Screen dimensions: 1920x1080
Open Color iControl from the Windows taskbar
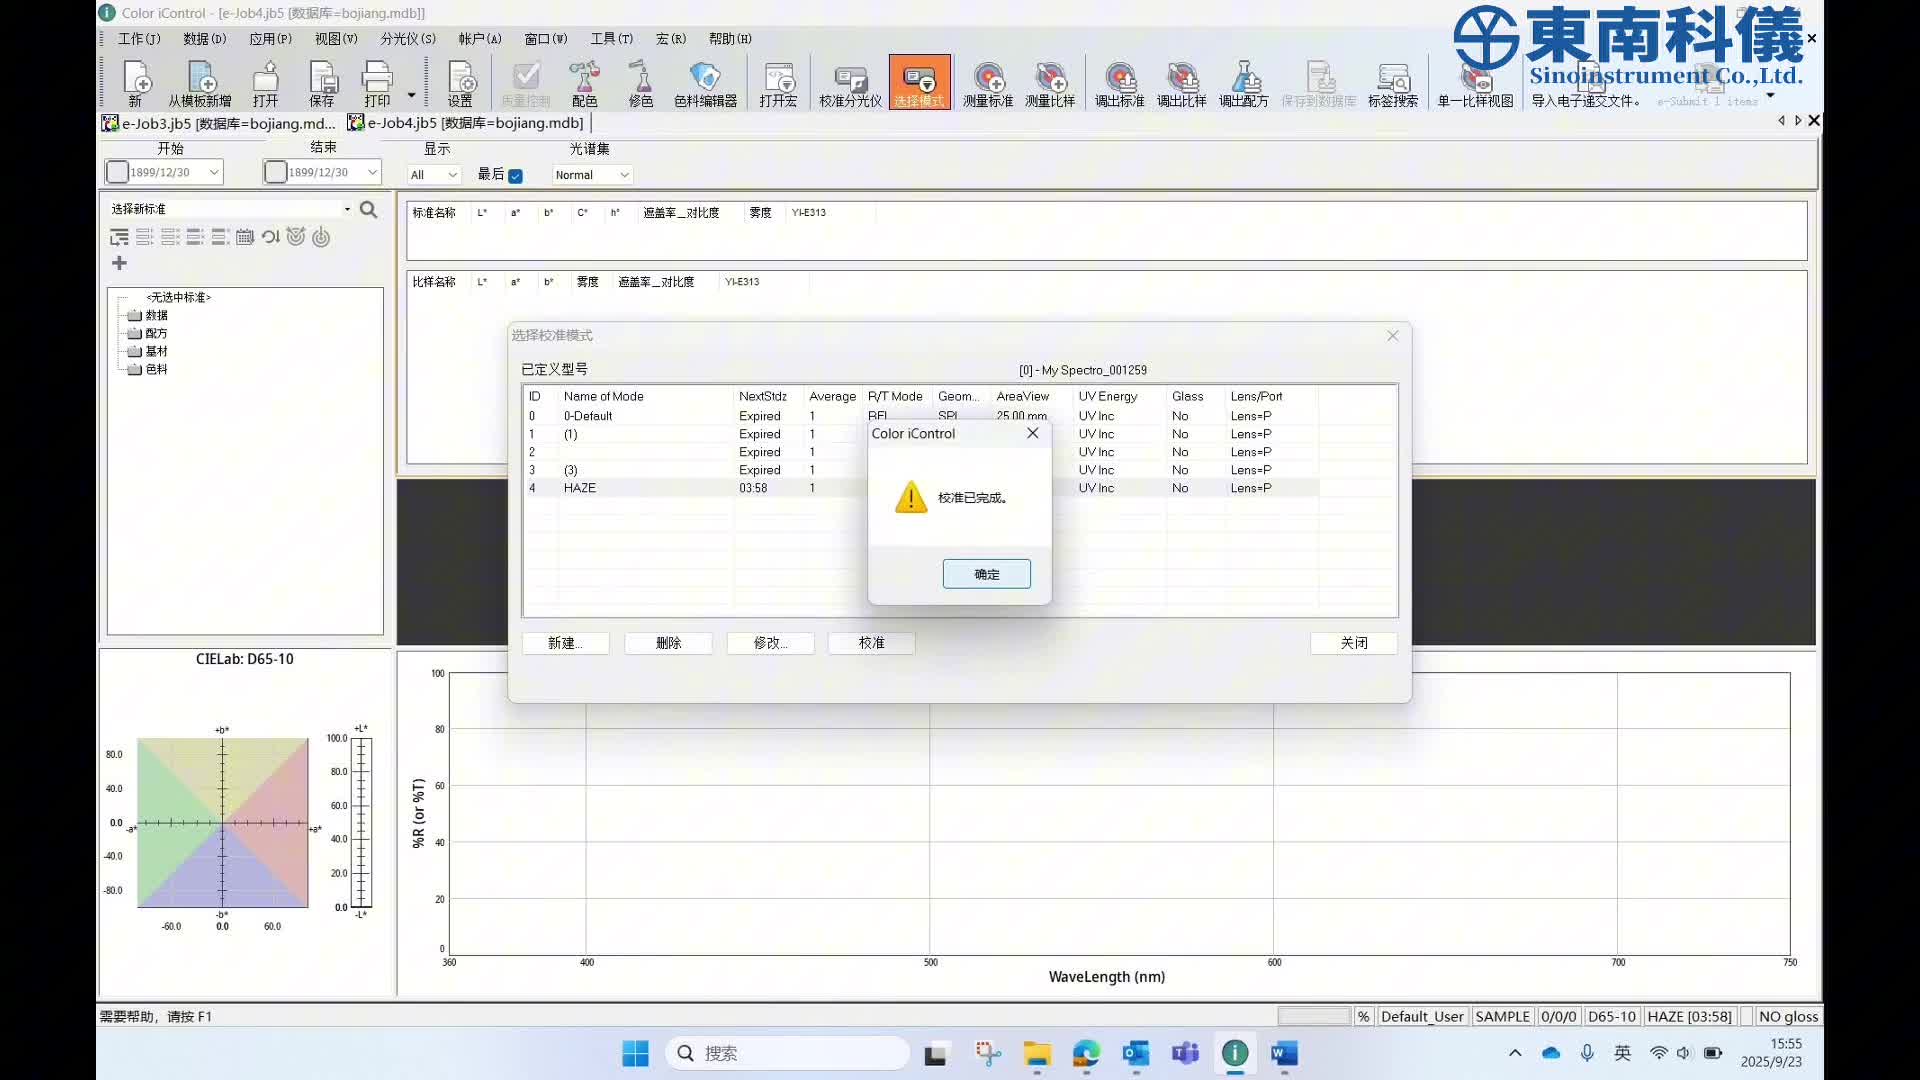(1235, 1053)
